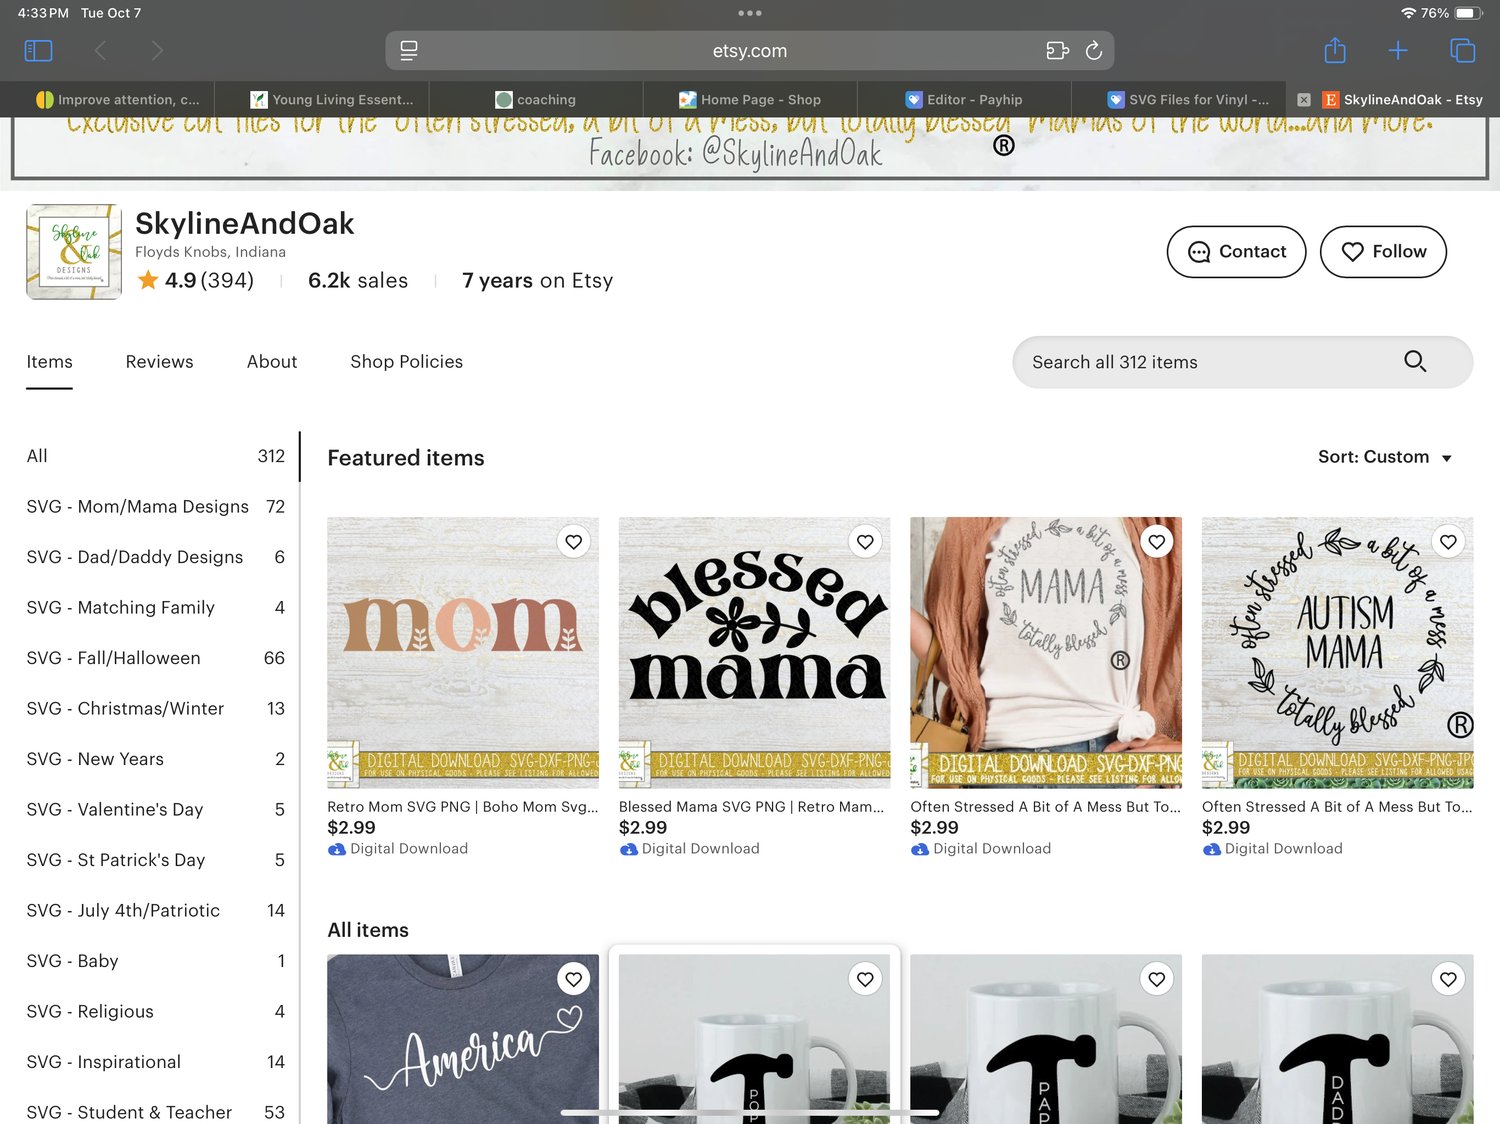Open the About shop tab
Viewport: 1500px width, 1124px height.
[x=272, y=362]
